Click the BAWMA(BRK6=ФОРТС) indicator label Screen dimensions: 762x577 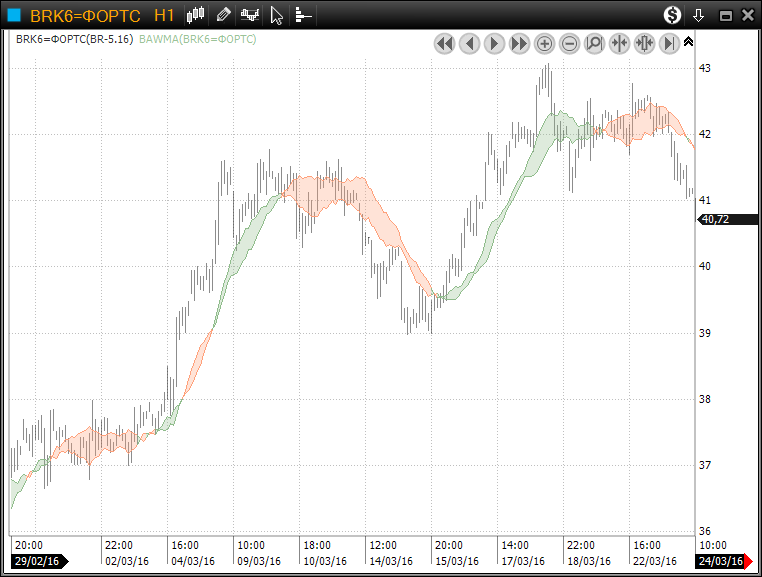(198, 39)
